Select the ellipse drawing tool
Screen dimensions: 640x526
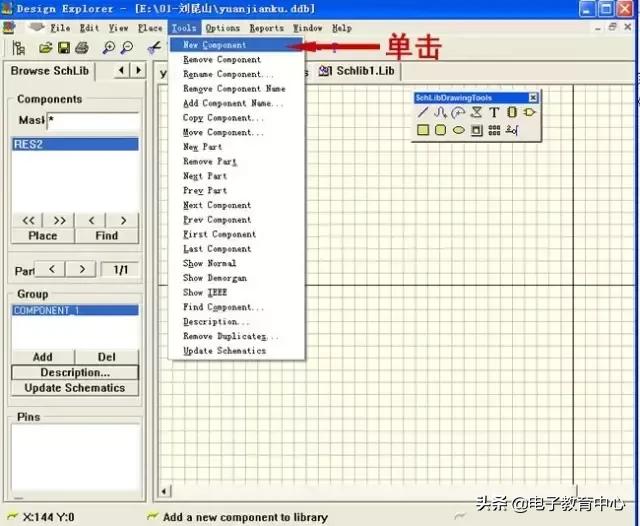[458, 130]
